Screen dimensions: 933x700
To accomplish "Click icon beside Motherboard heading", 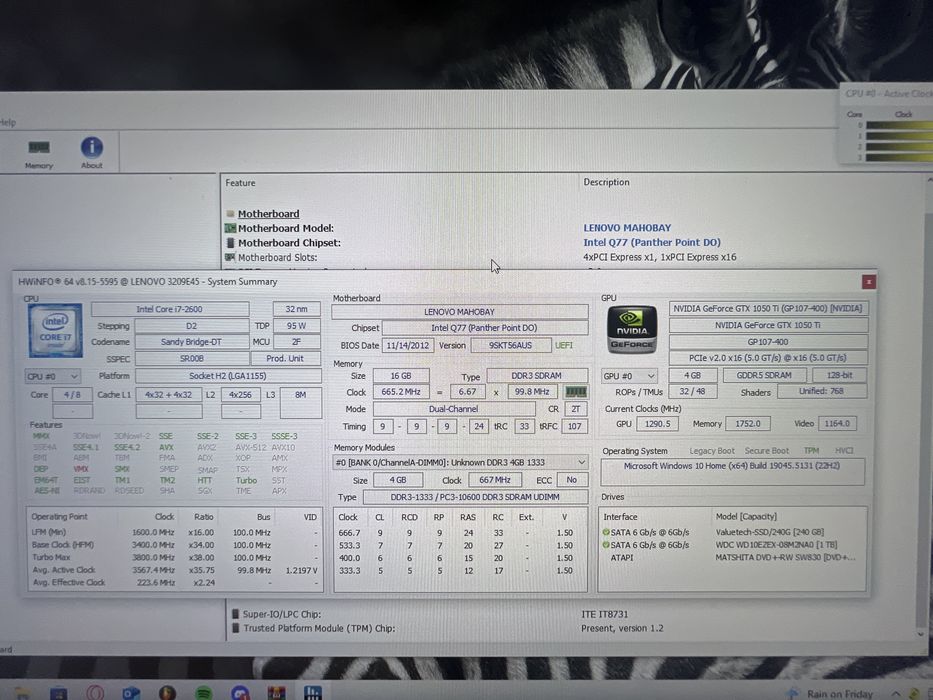I will (x=230, y=214).
